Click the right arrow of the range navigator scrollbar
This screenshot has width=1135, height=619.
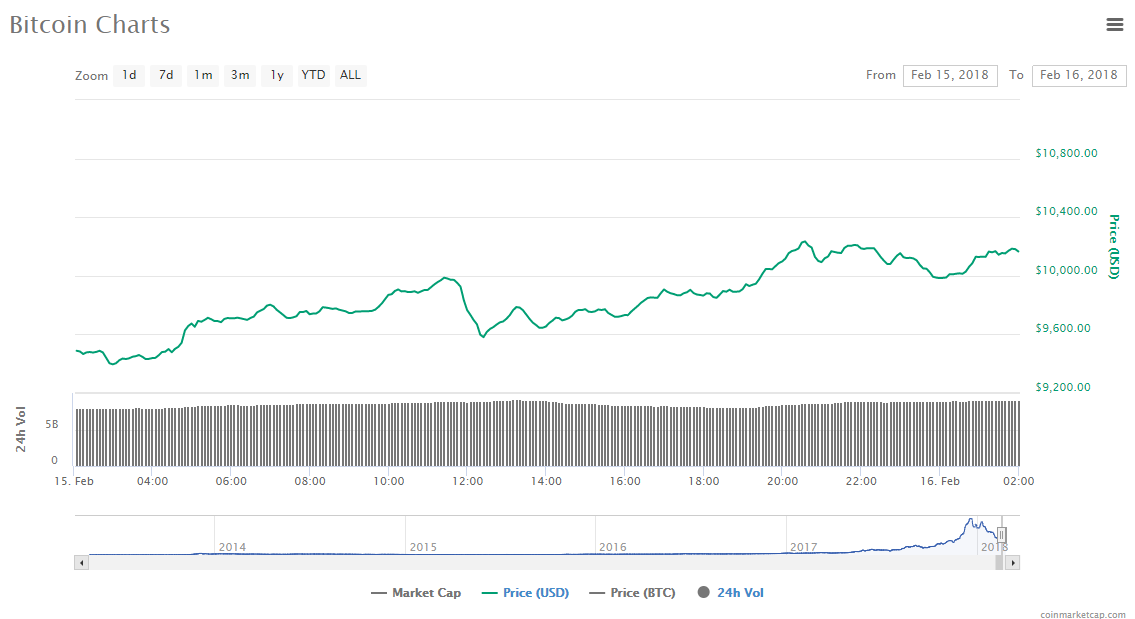pos(1012,561)
